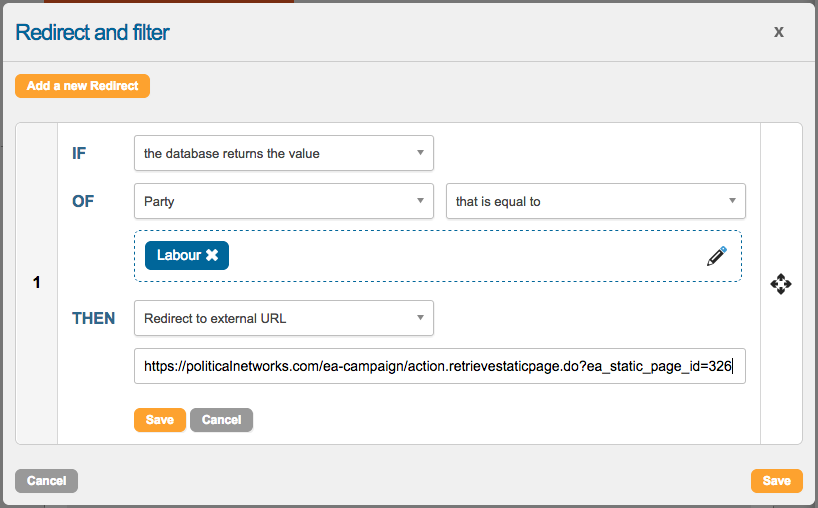
Task: Click the IF label
Action: (x=79, y=153)
